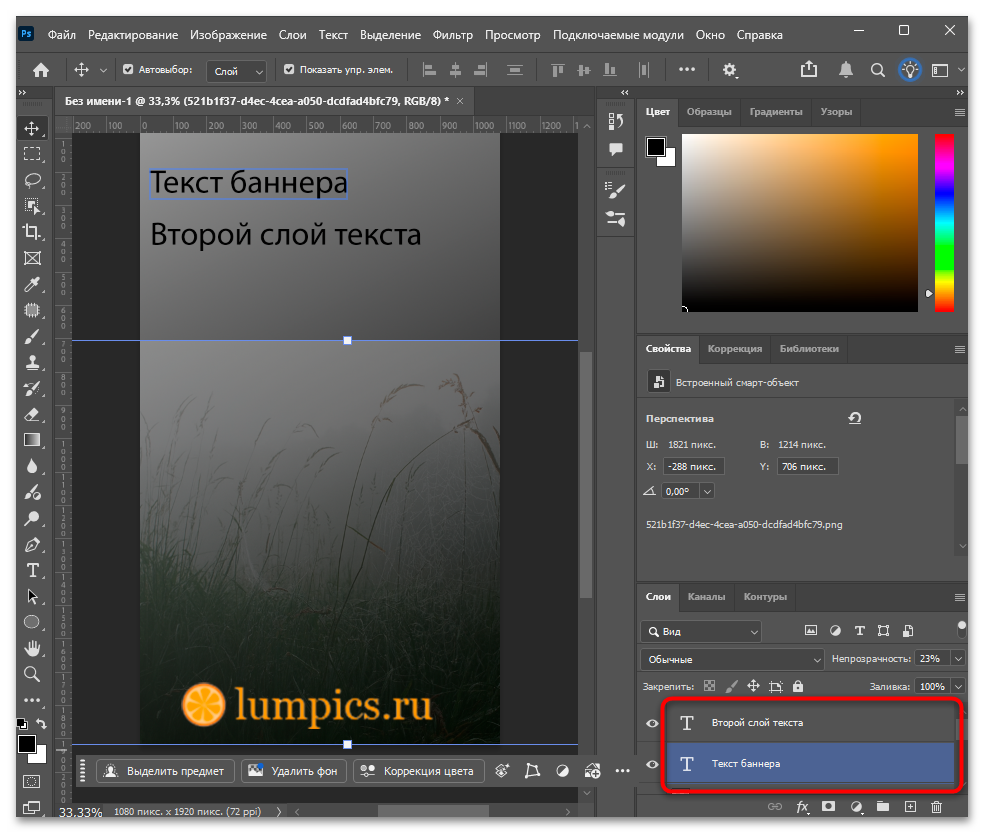Expand the Непрозрачность opacity dropdown arrow
Image resolution: width=984 pixels, height=833 pixels.
pos(958,658)
